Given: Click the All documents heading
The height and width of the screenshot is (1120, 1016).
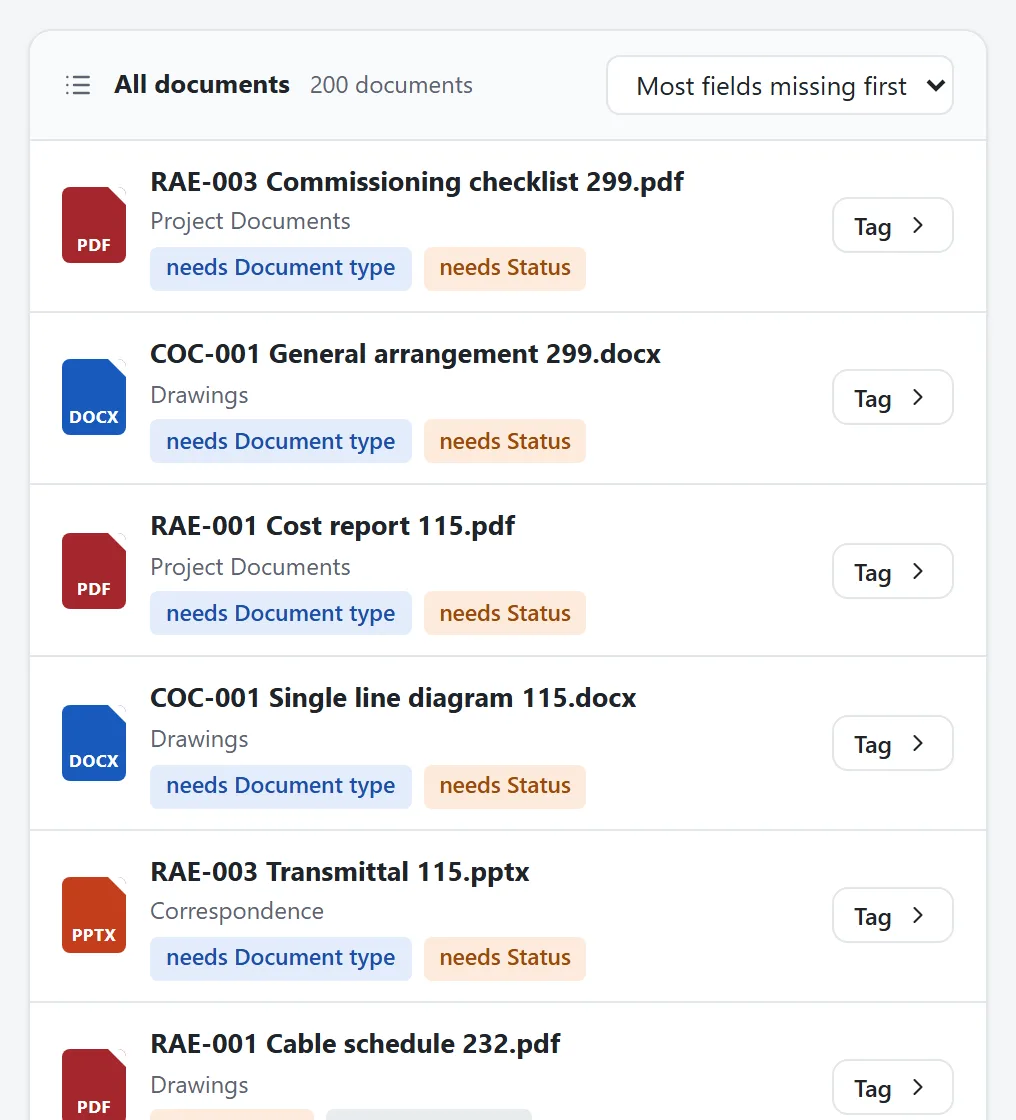Looking at the screenshot, I should coord(201,84).
